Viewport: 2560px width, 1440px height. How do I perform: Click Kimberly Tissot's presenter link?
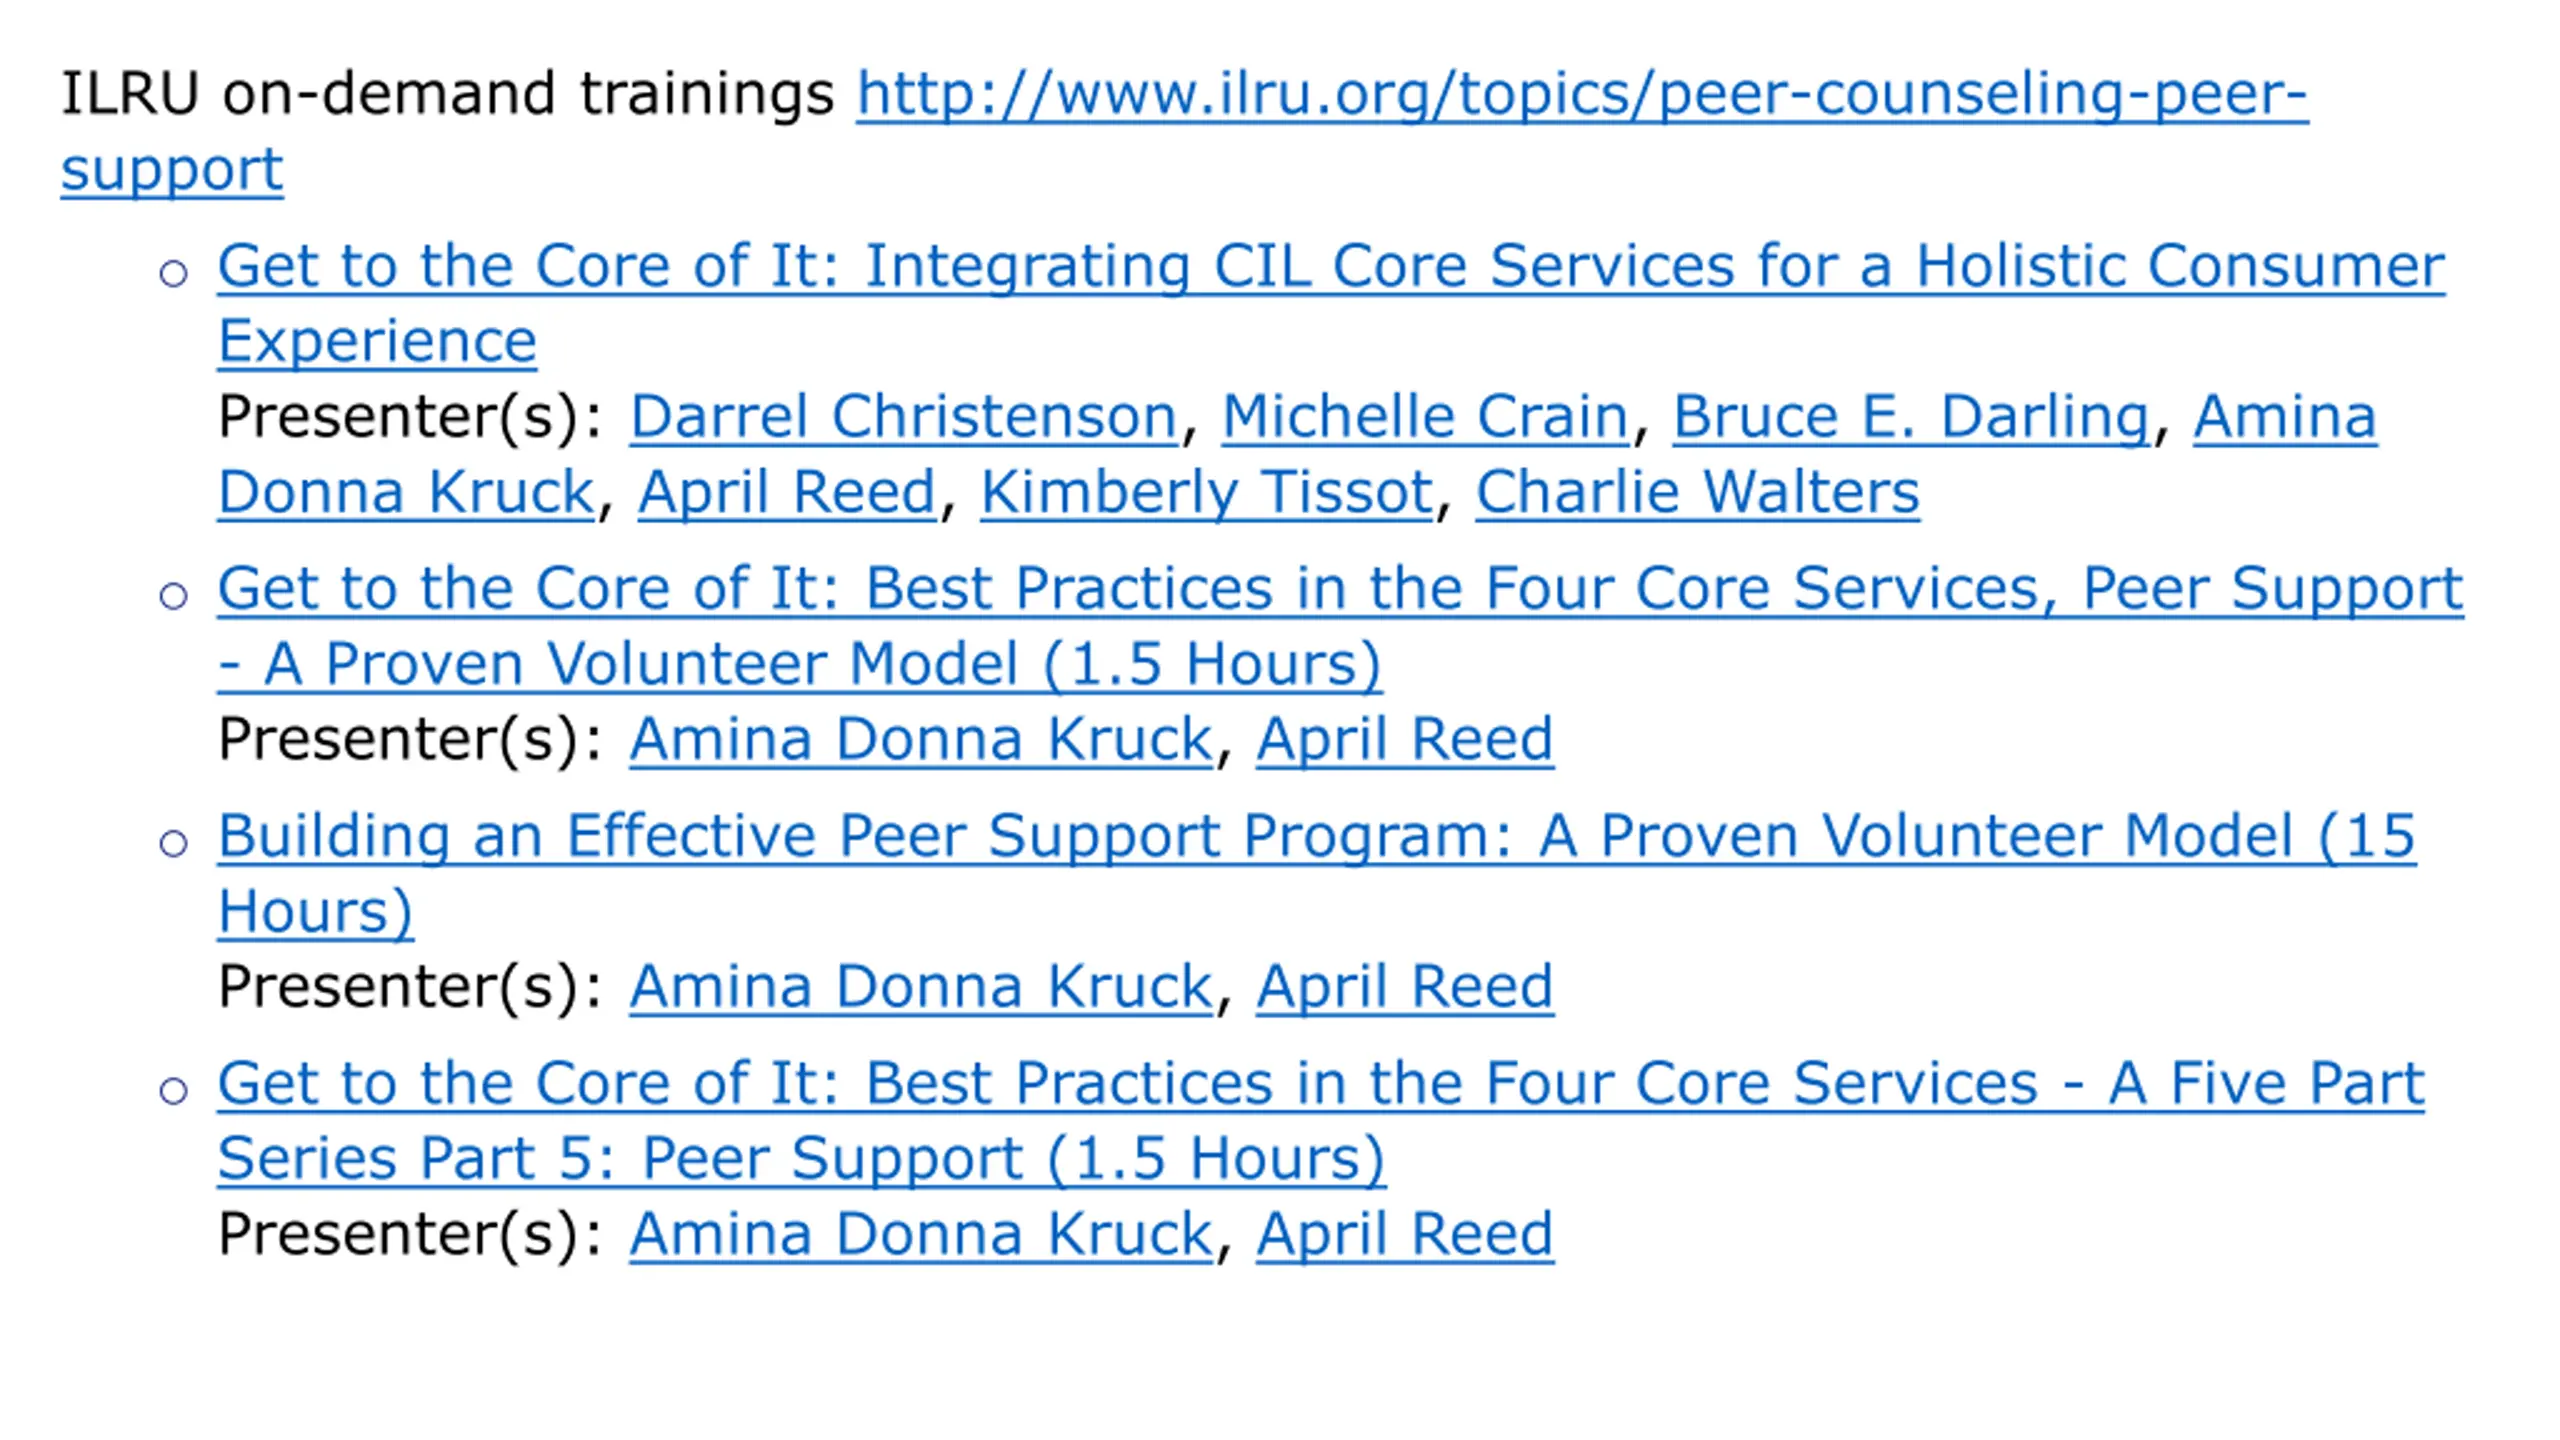(x=1206, y=493)
